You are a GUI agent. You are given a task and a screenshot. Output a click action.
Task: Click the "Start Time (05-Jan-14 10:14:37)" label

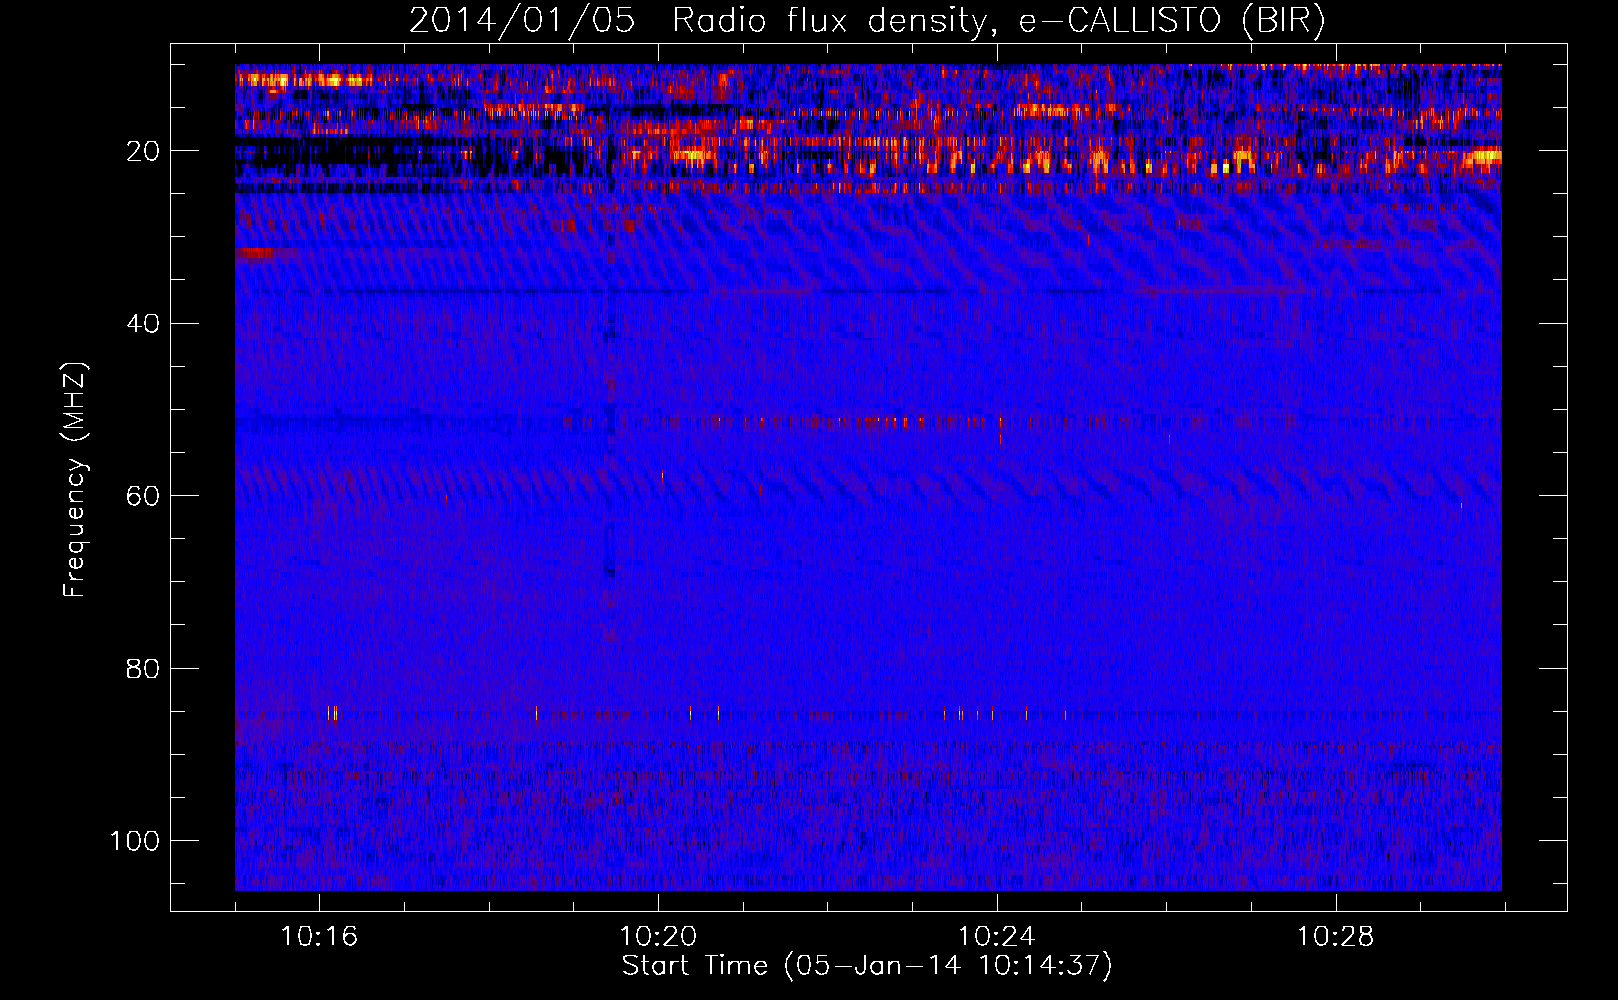867,966
